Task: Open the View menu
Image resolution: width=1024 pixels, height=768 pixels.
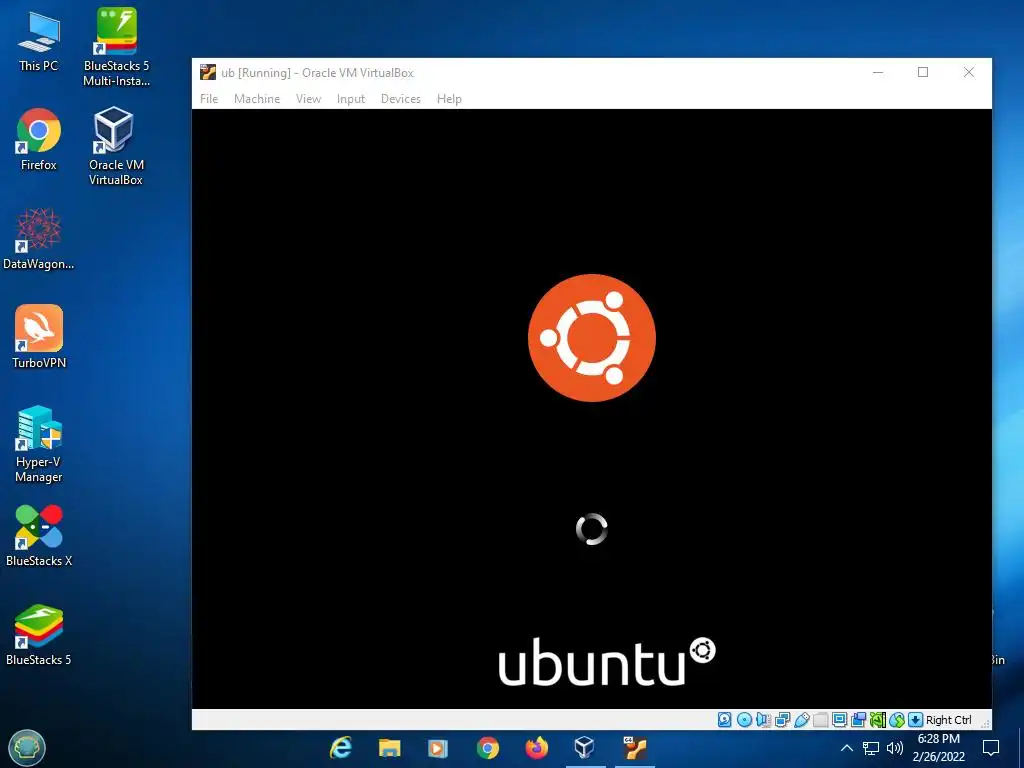Action: coord(308,99)
